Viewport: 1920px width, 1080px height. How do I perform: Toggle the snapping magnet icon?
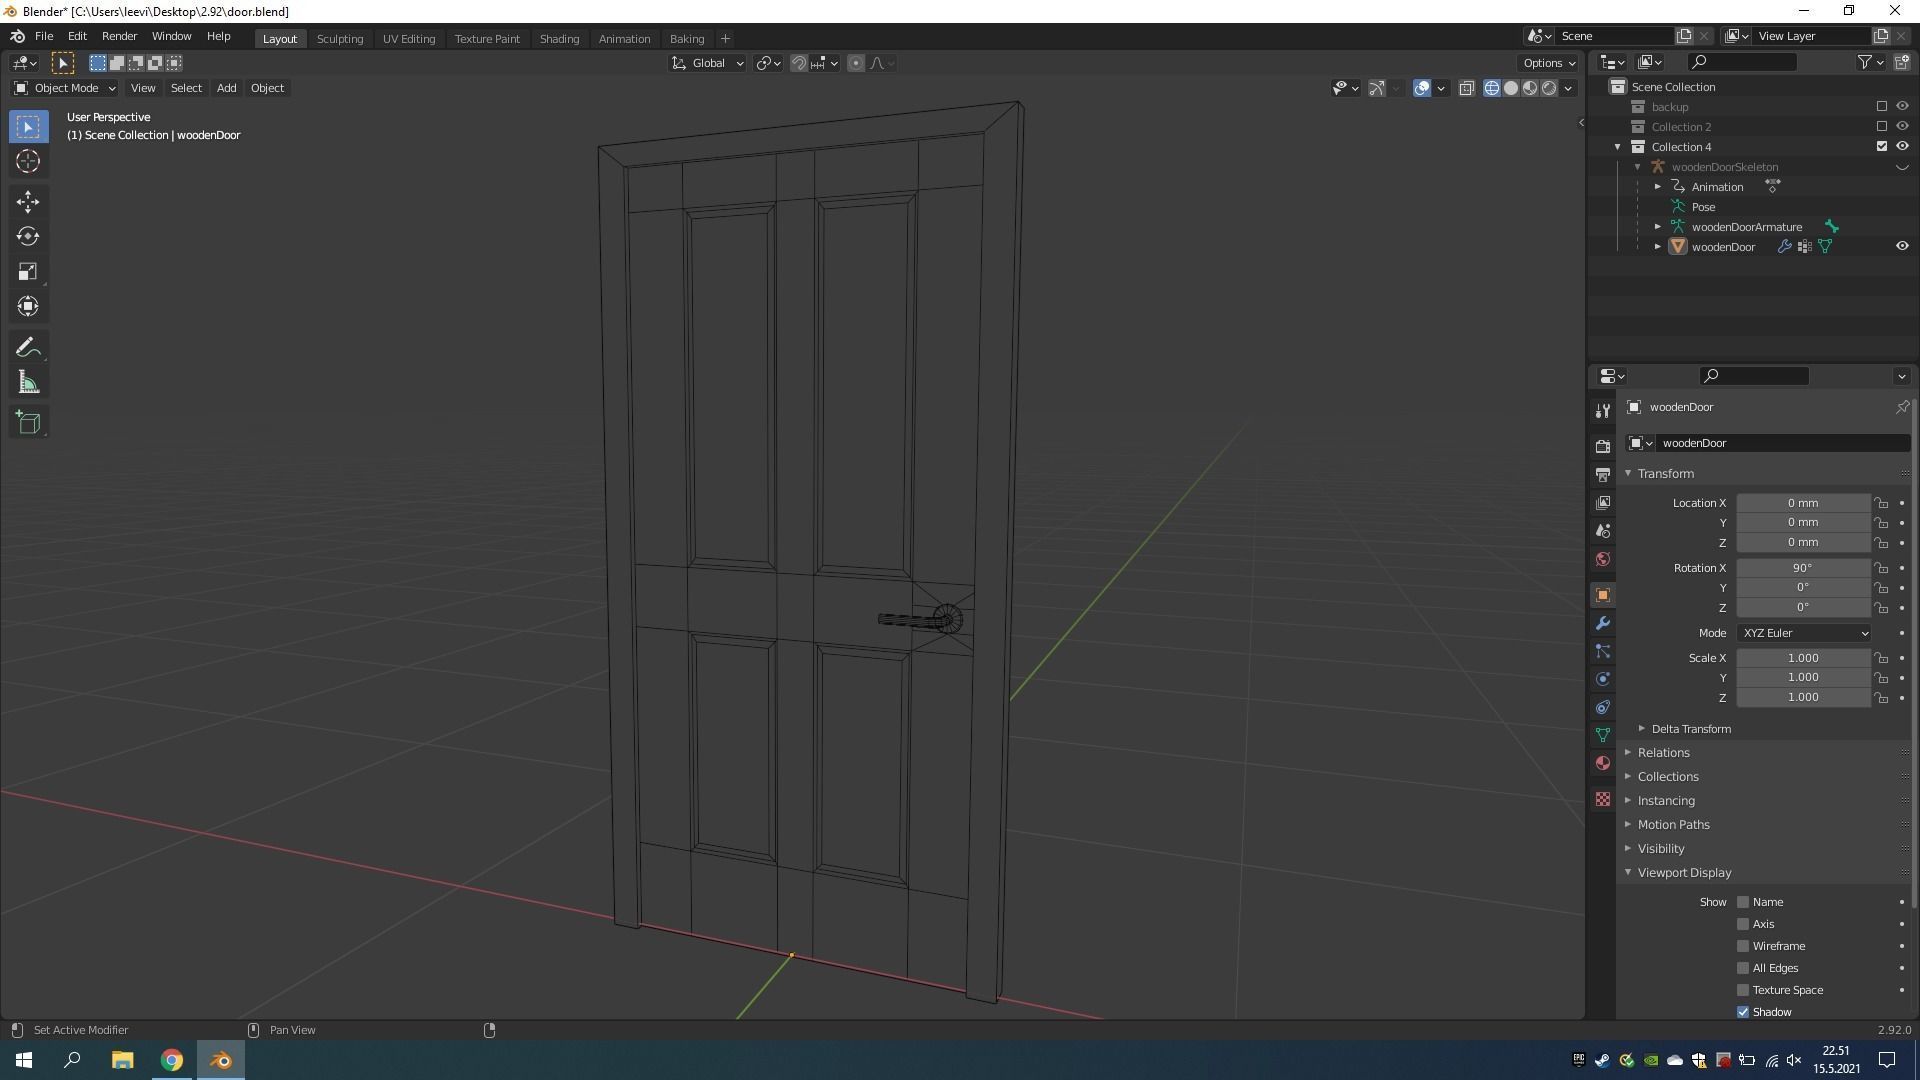click(x=799, y=63)
